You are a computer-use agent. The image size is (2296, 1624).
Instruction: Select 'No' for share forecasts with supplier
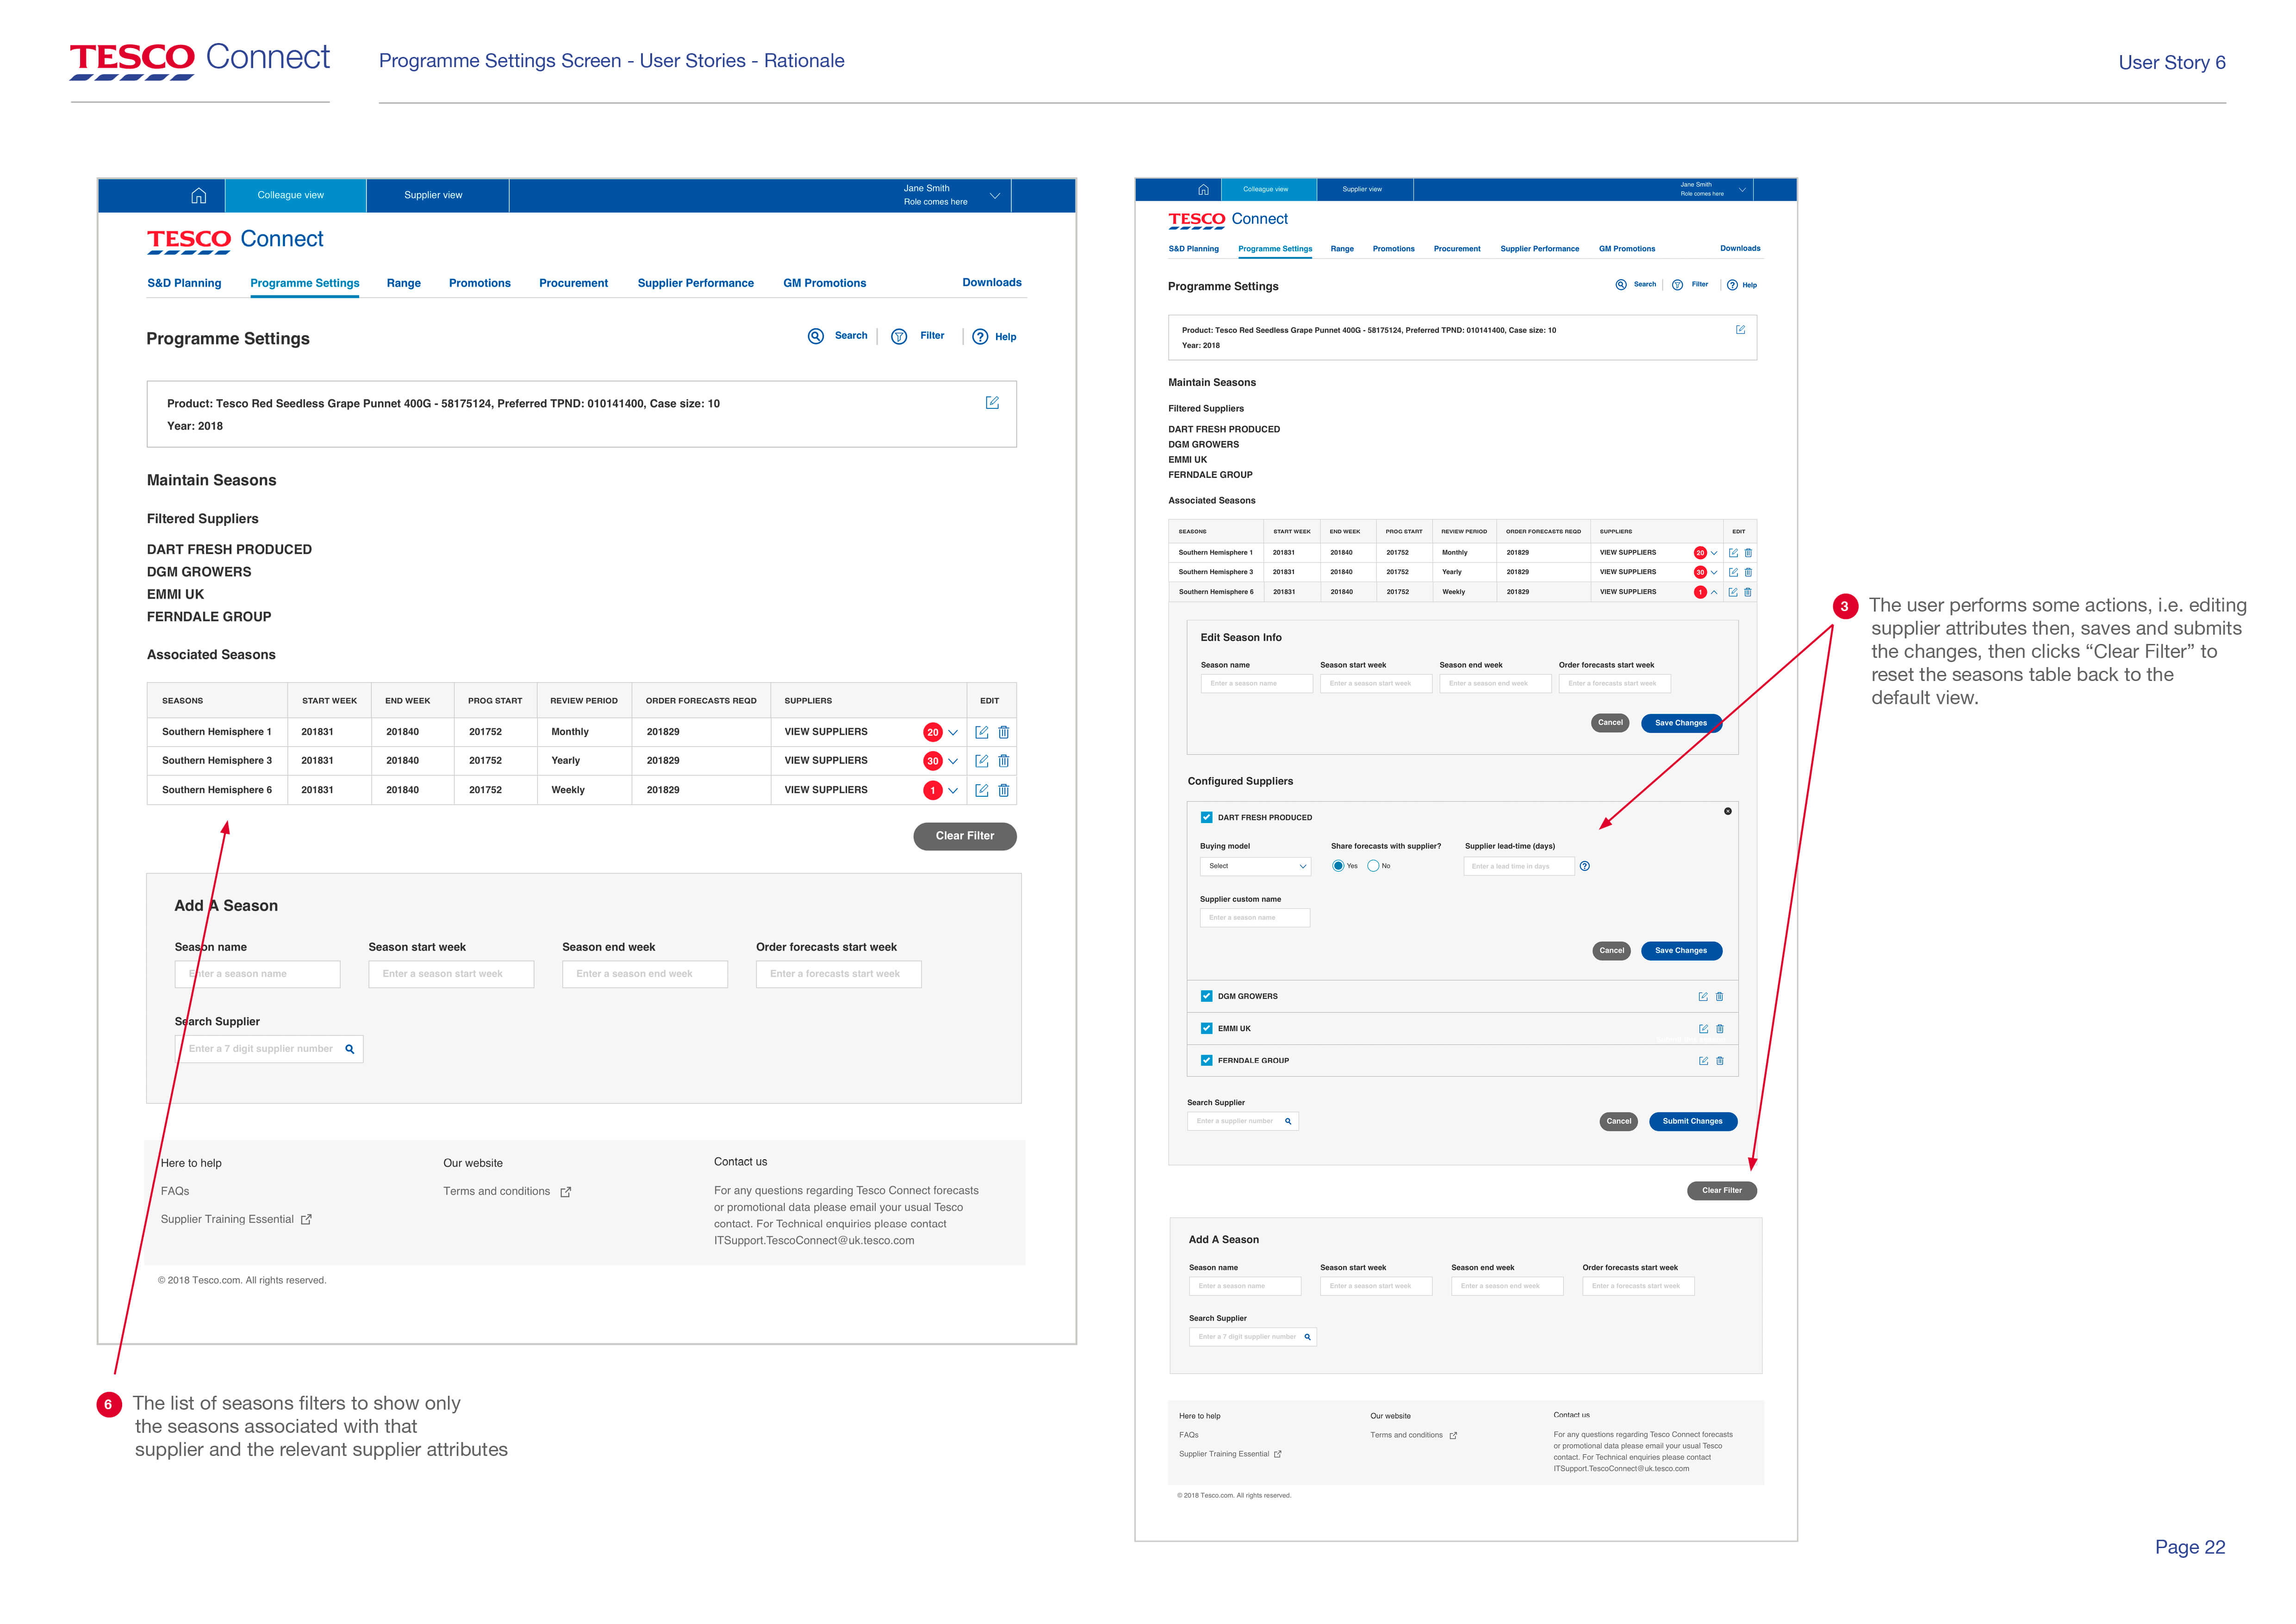point(1373,866)
